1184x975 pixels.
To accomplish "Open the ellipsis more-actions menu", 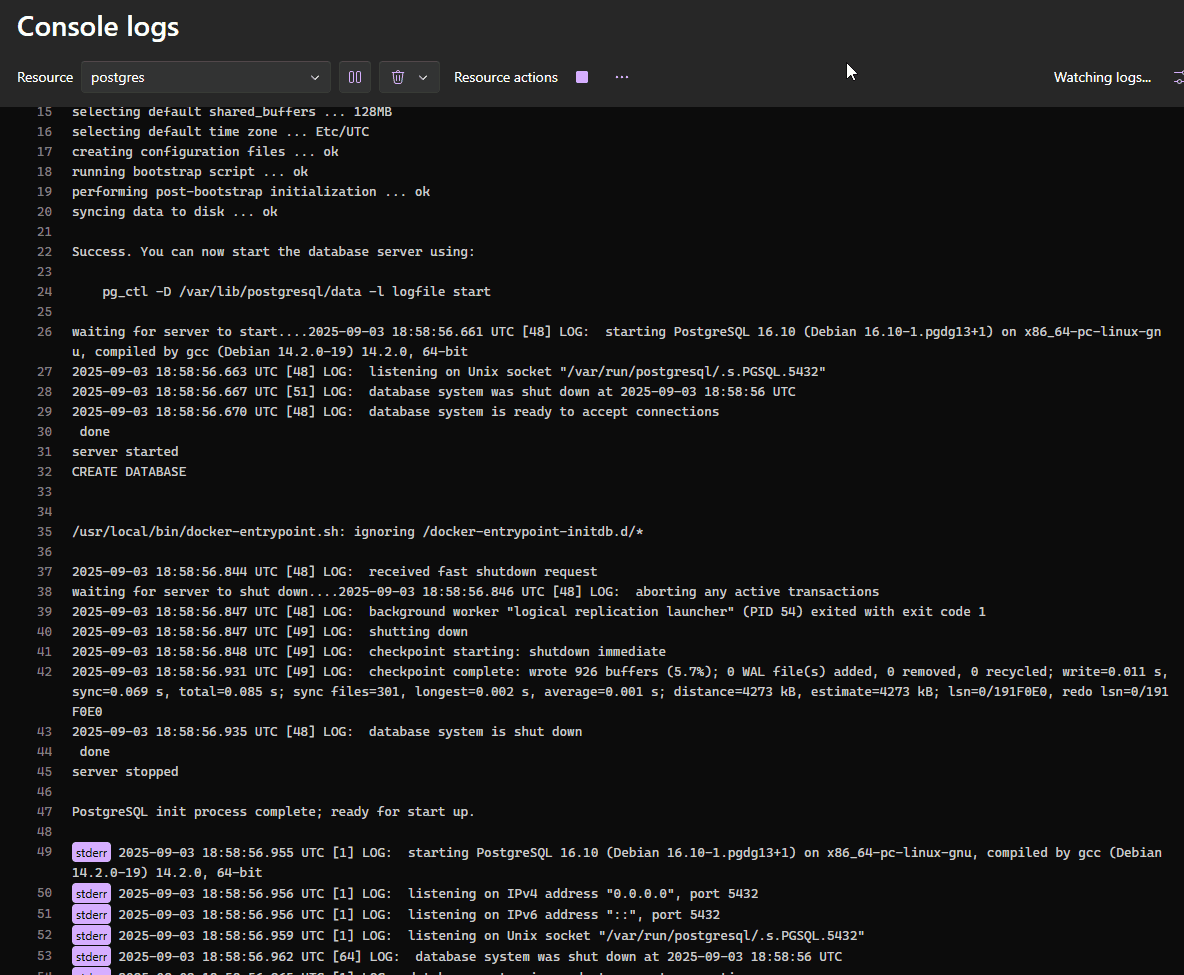I will pyautogui.click(x=622, y=77).
